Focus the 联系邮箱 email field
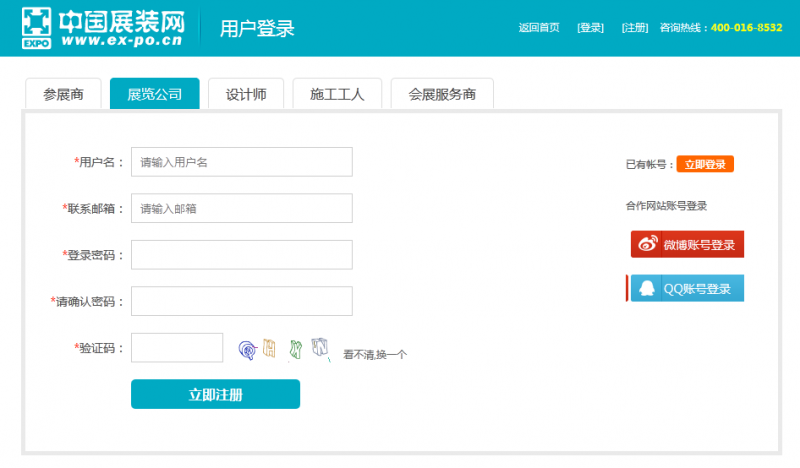Screen dimensions: 800x468 click(x=241, y=208)
